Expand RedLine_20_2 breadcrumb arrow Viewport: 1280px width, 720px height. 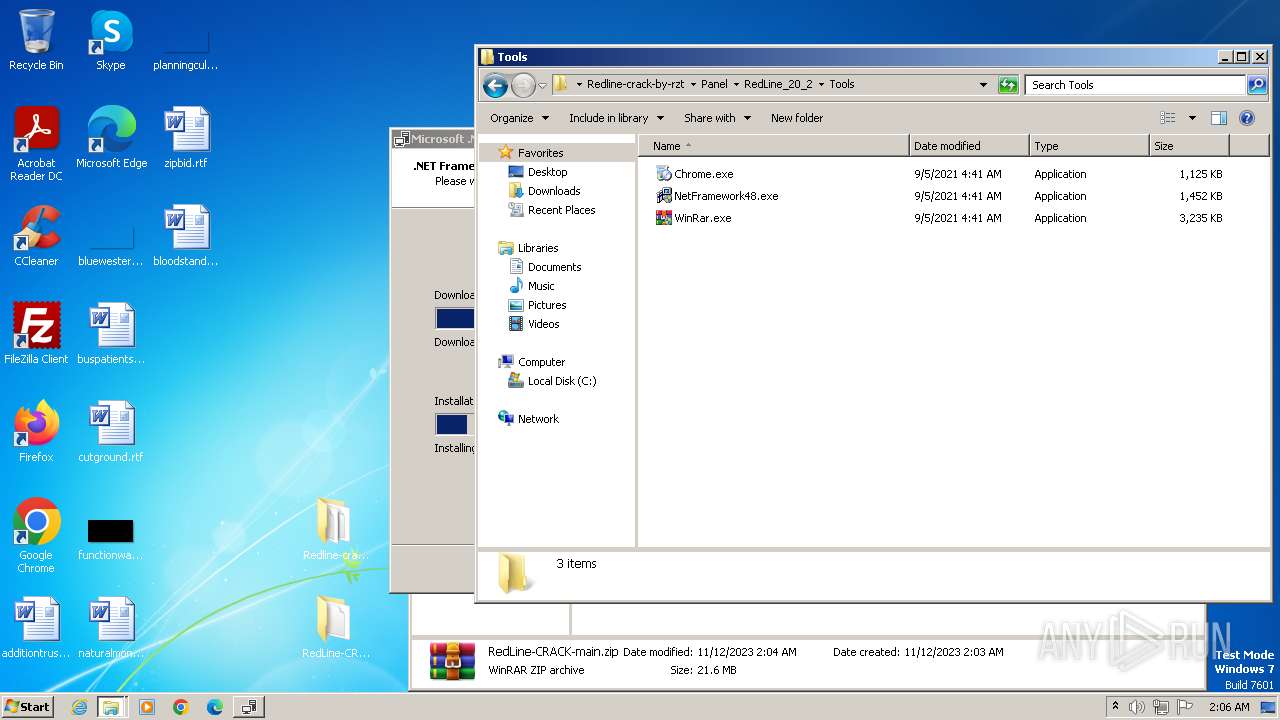[821, 85]
